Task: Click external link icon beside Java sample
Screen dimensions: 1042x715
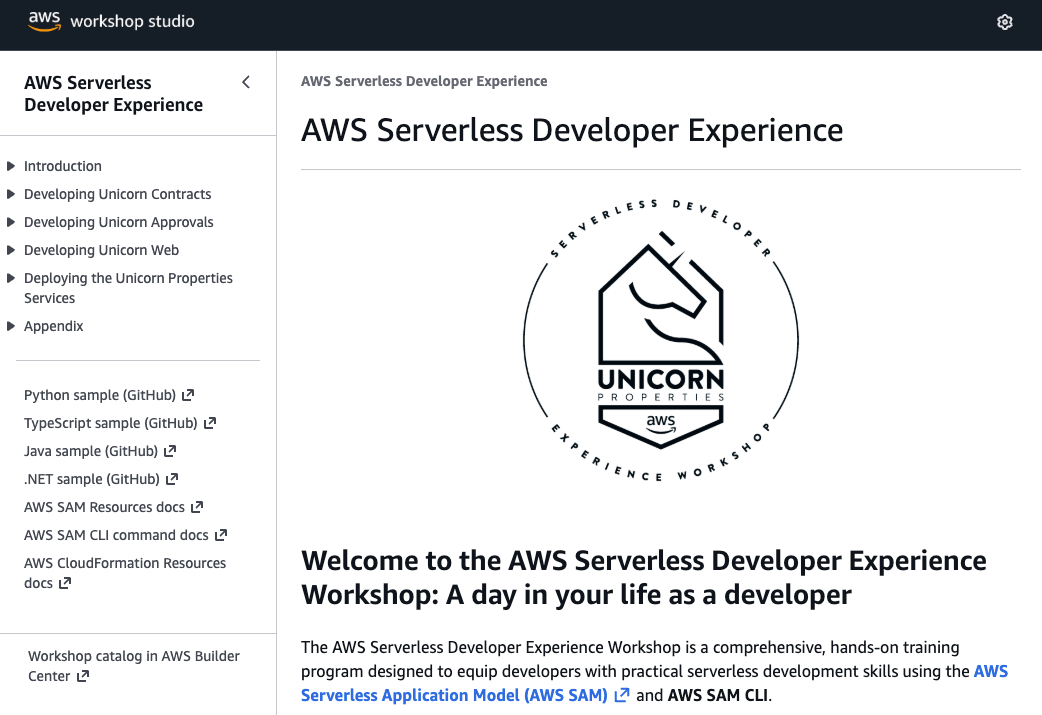Action: pos(171,451)
